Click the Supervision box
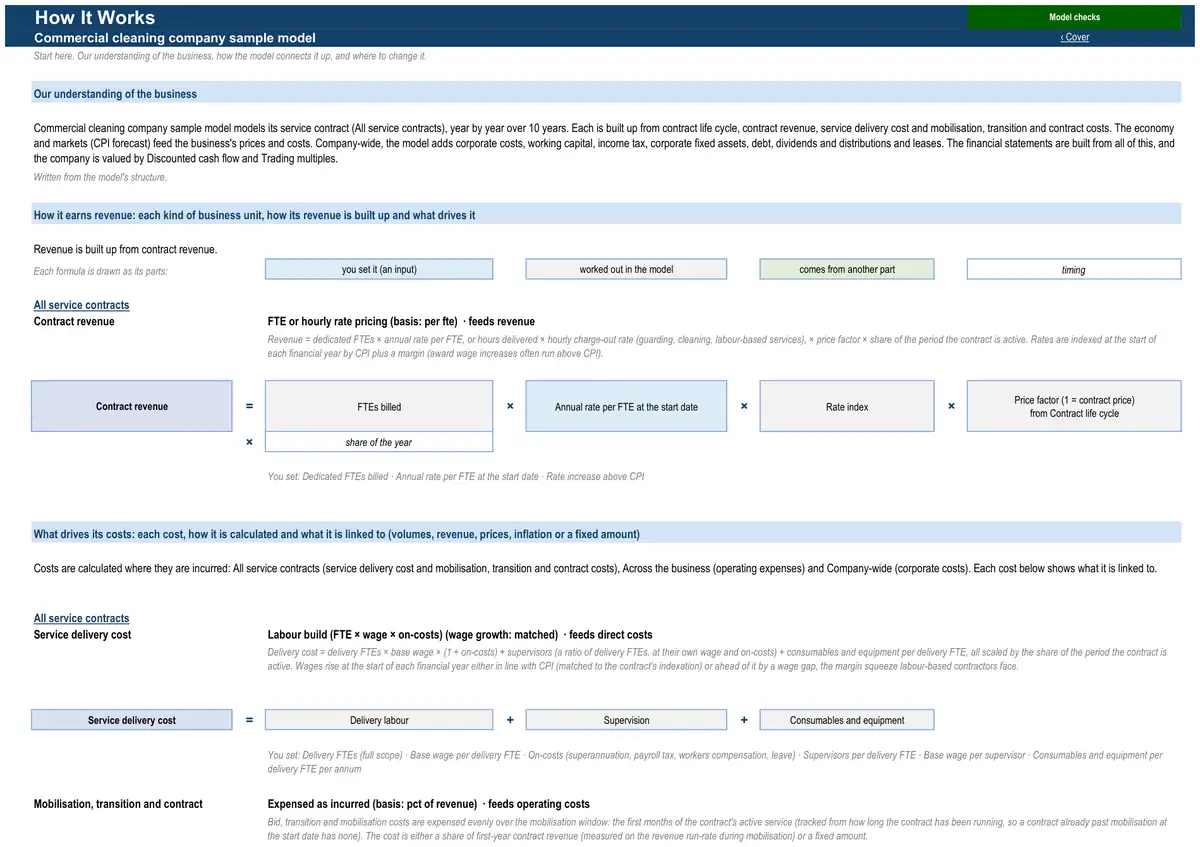 point(626,720)
